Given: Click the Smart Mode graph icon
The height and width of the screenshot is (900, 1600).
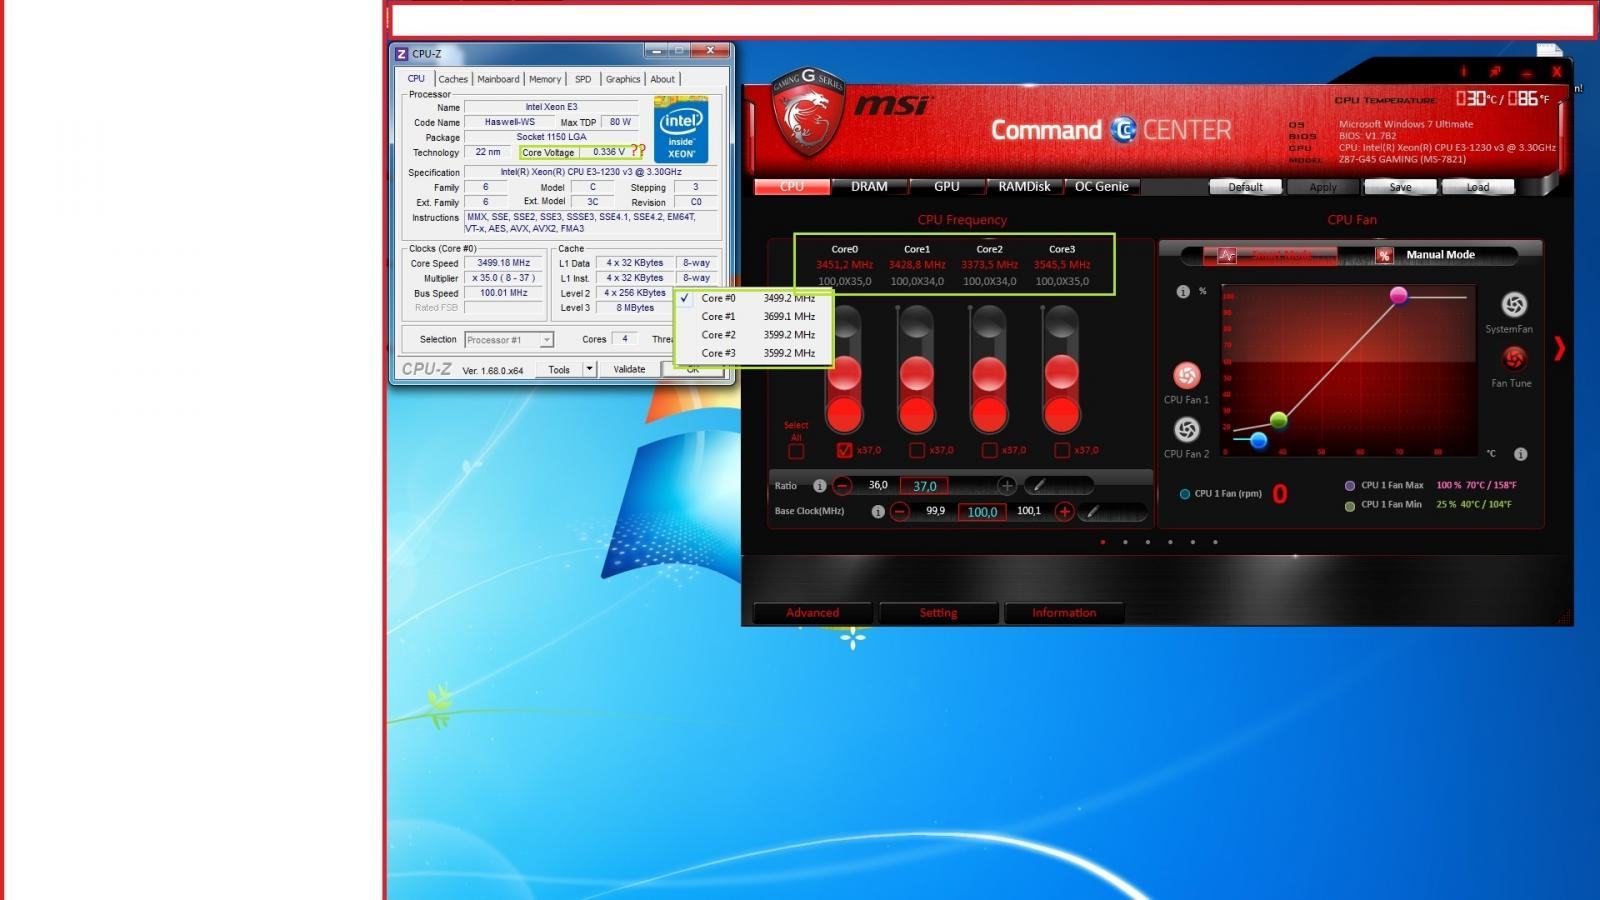Looking at the screenshot, I should [1227, 256].
